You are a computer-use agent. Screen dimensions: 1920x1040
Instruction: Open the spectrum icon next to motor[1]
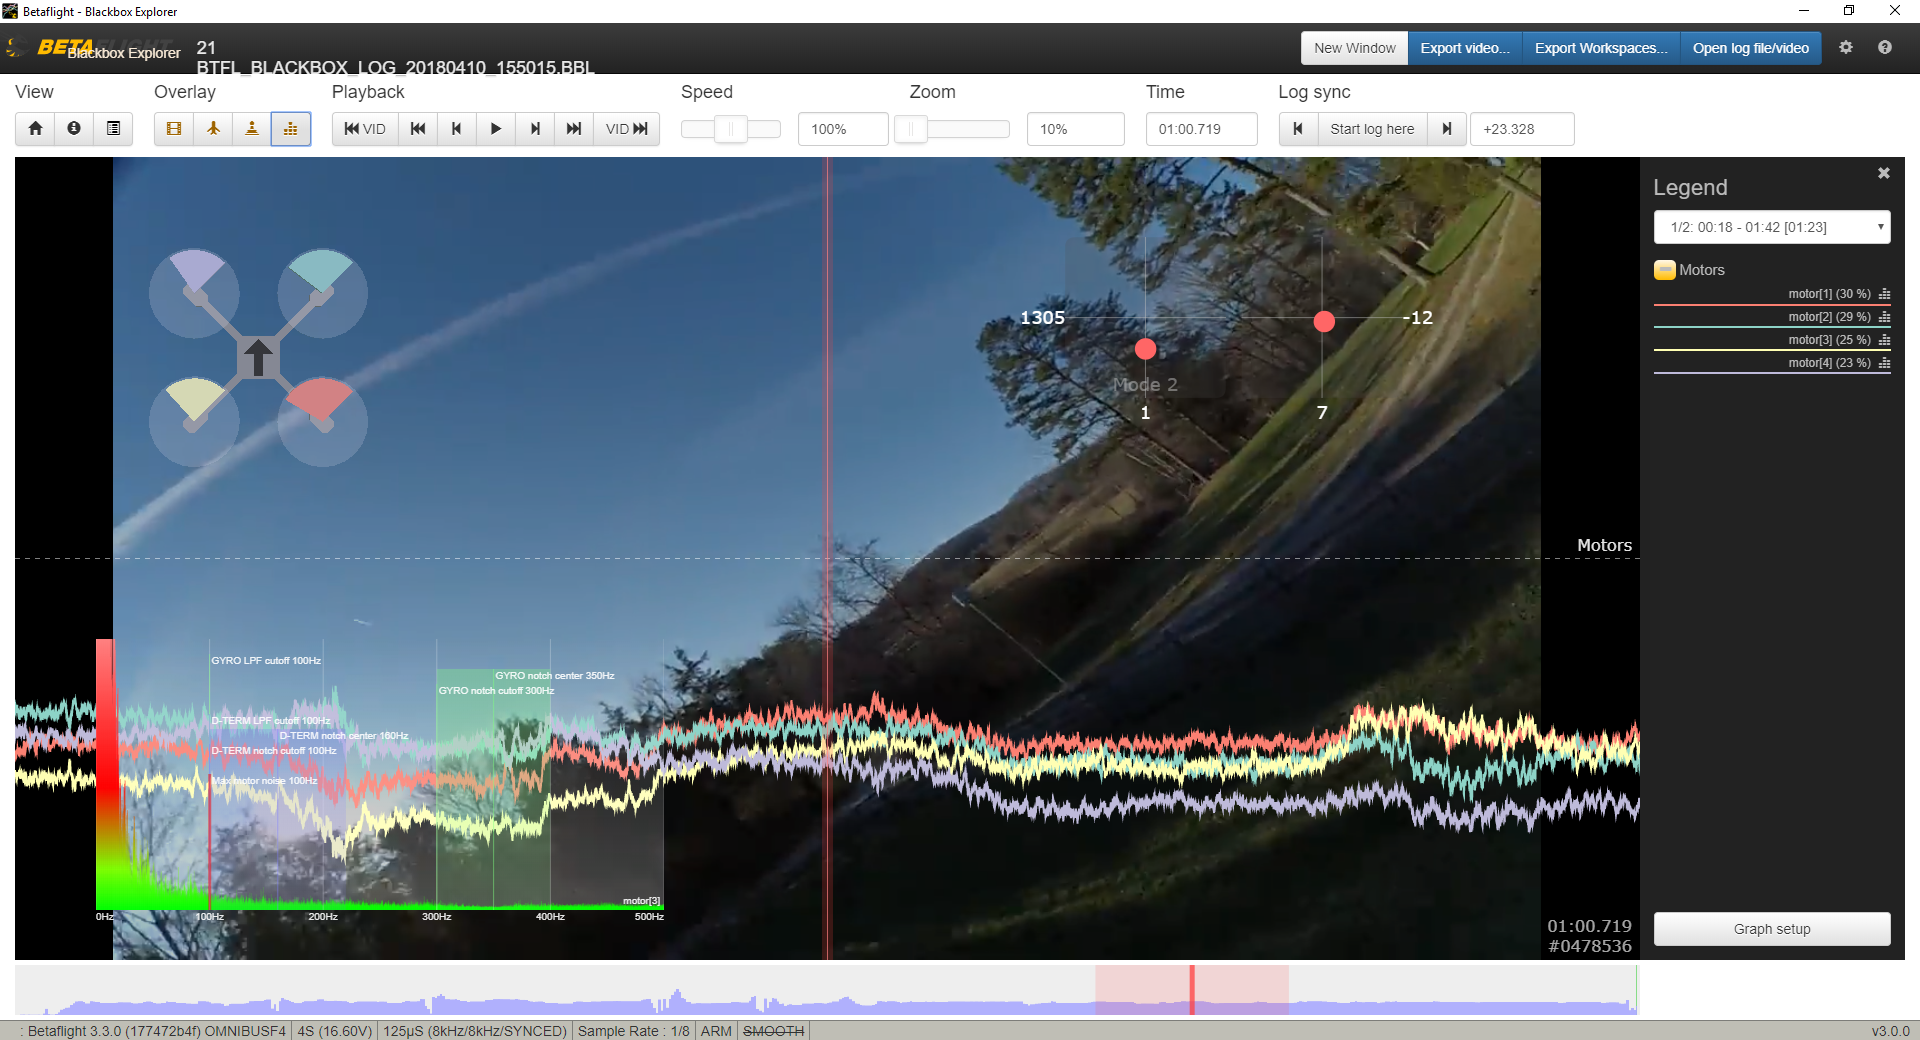click(1883, 294)
